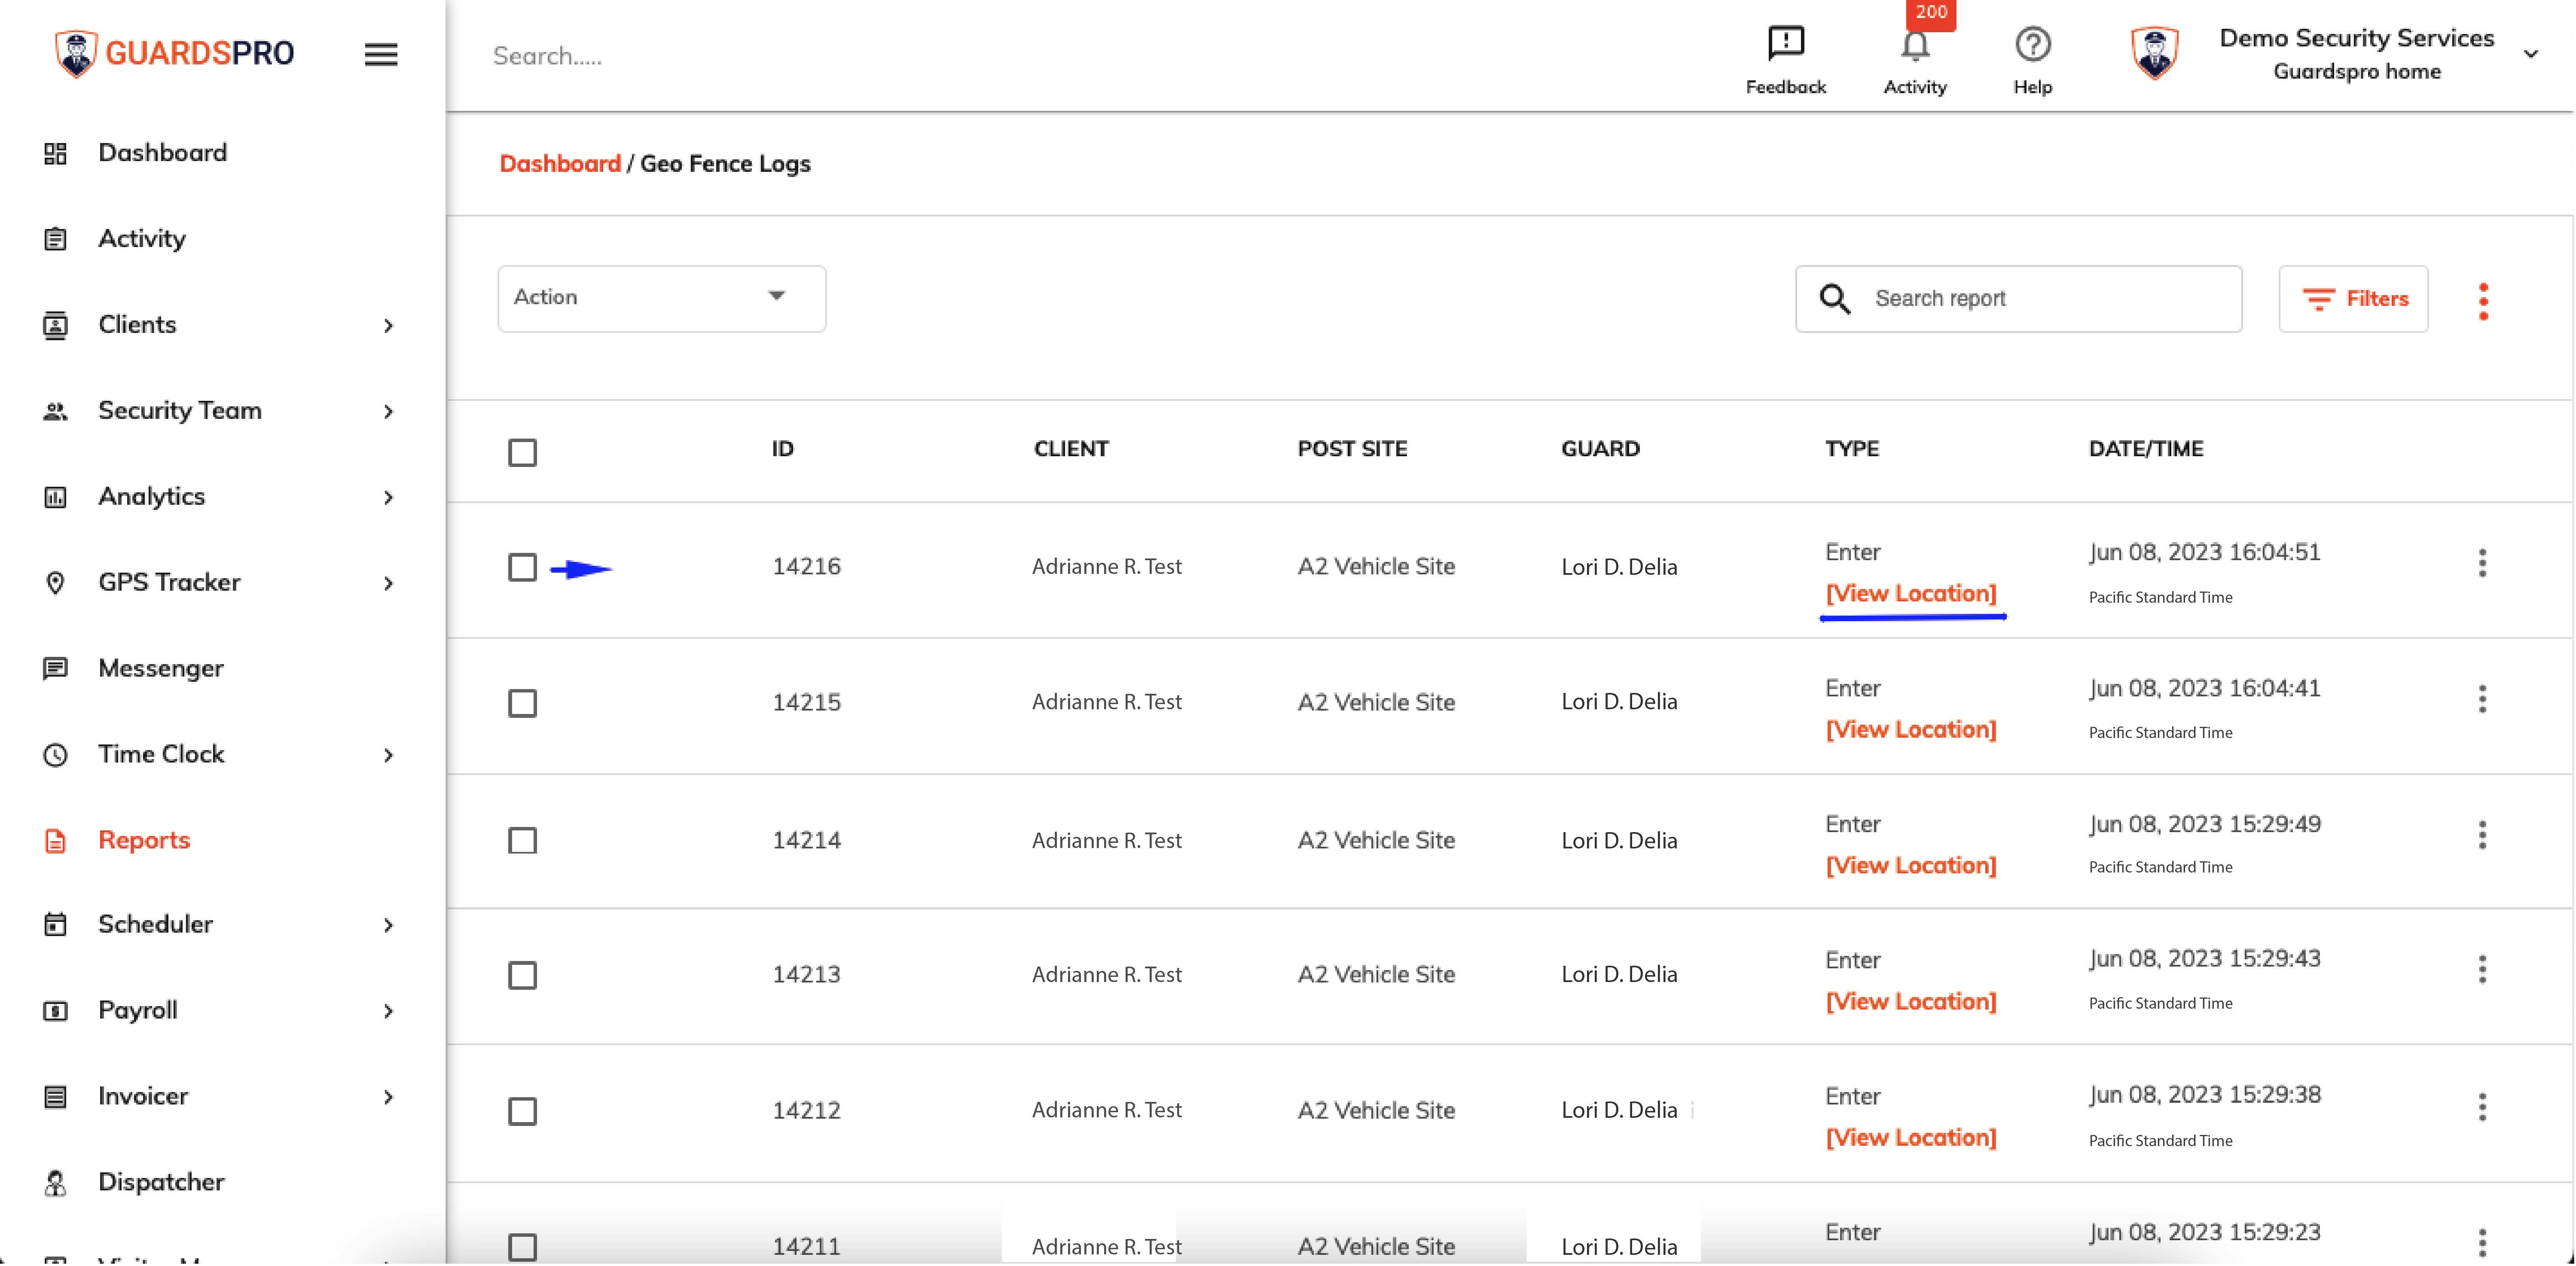Select checkbox for log 14216
This screenshot has width=2576, height=1266.
pyautogui.click(x=522, y=568)
